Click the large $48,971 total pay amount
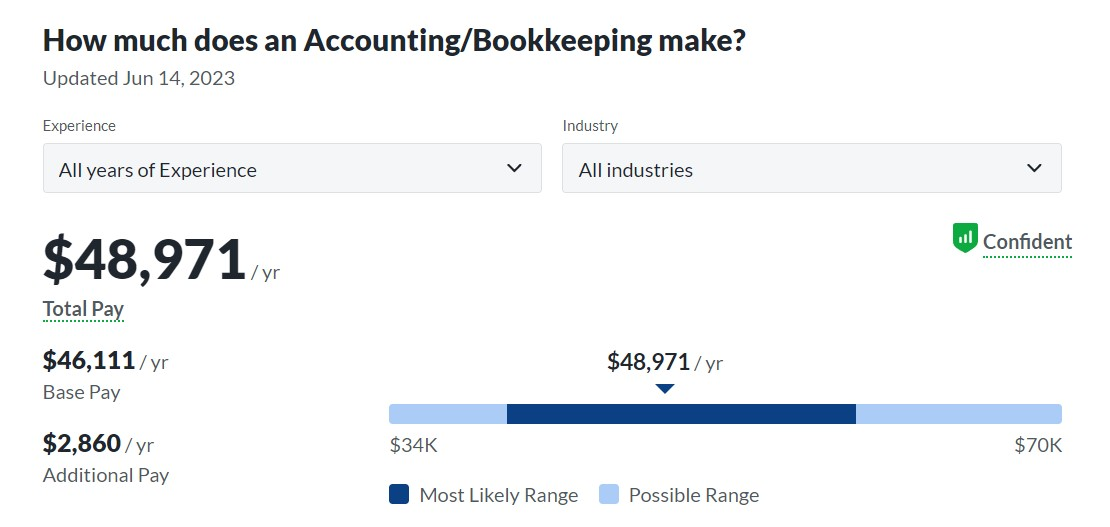The width and height of the screenshot is (1110, 527). click(x=144, y=260)
